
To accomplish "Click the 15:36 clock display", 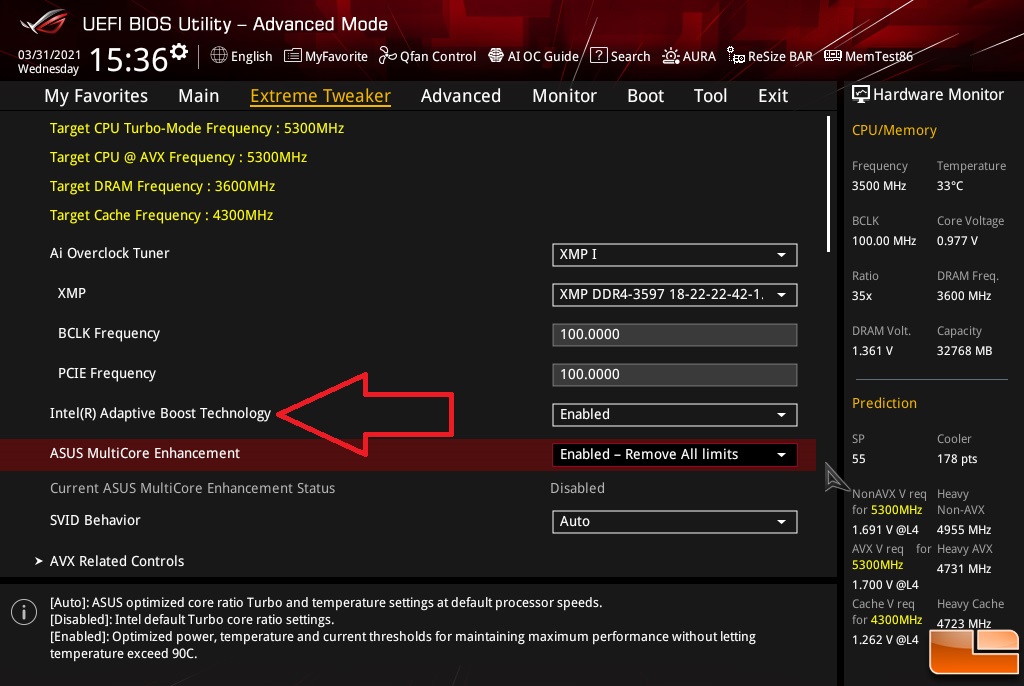I will click(129, 59).
